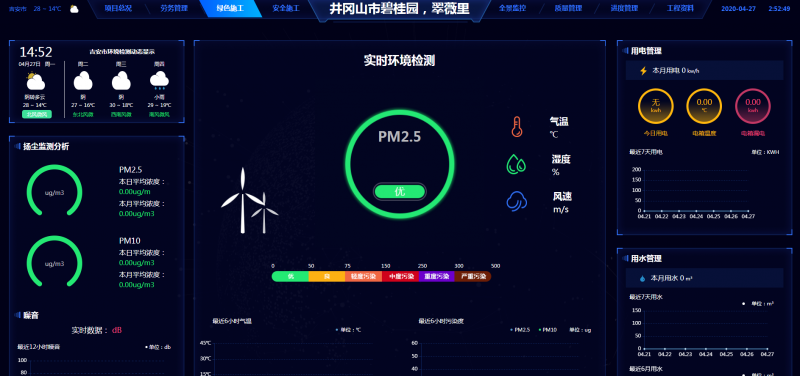Click the weather cloud icon in top bar
This screenshot has width=800, height=376.
point(74,9)
